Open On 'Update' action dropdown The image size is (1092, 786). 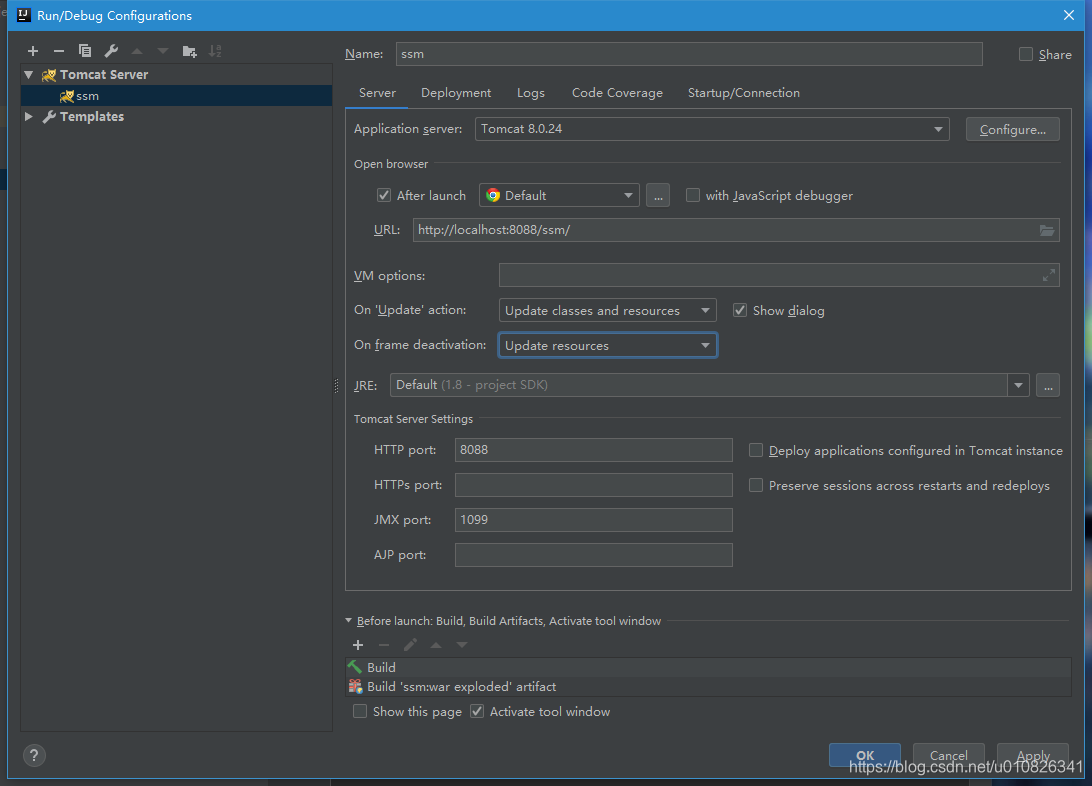(607, 310)
